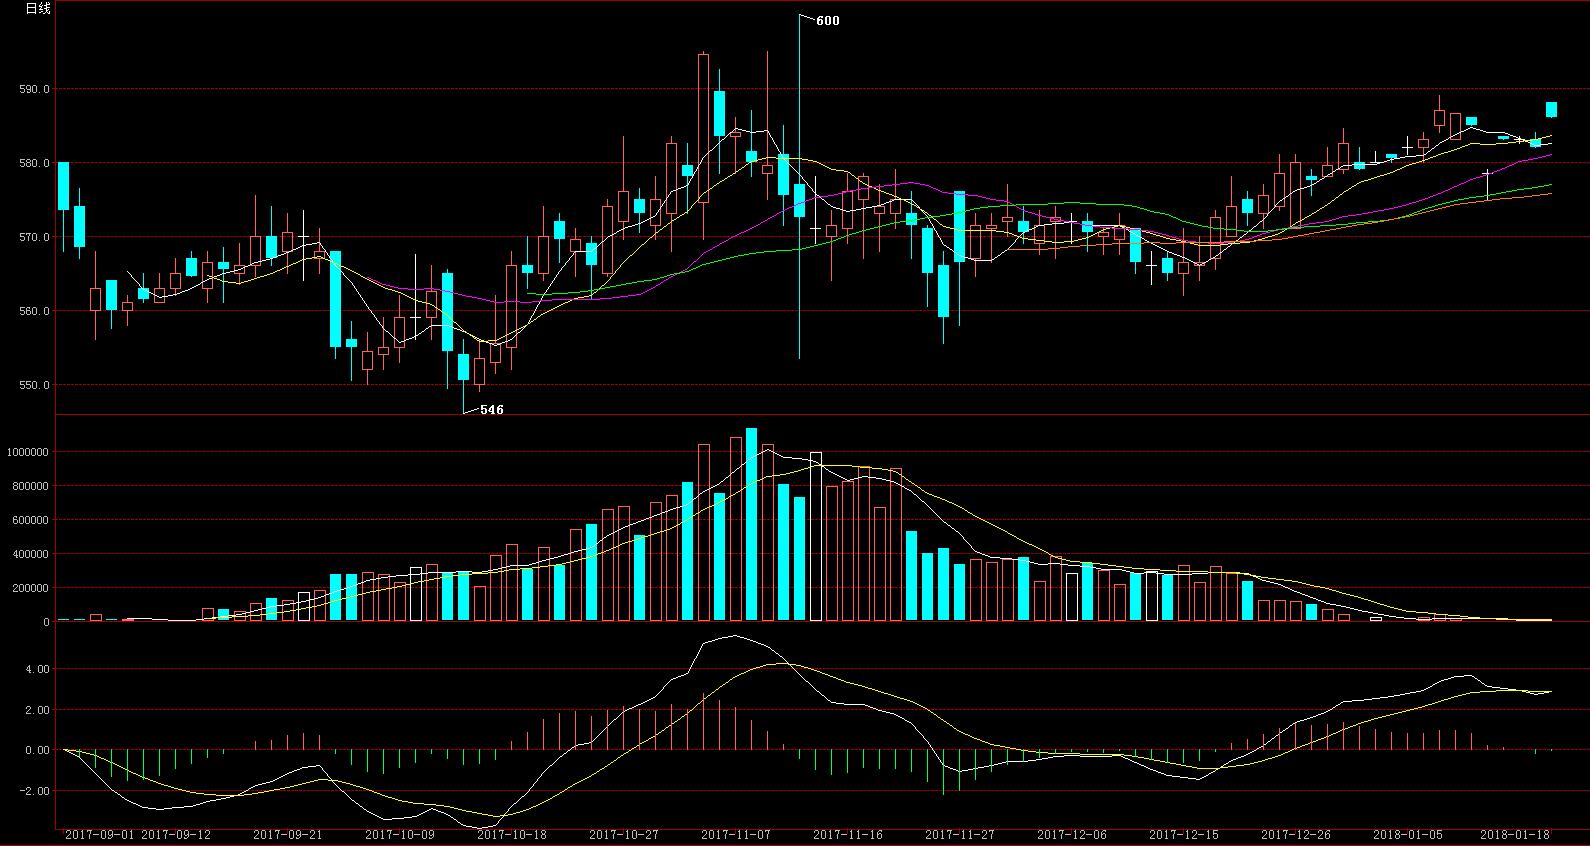1590x846 pixels.
Task: Click date label 2017-10-18
Action: coord(512,834)
